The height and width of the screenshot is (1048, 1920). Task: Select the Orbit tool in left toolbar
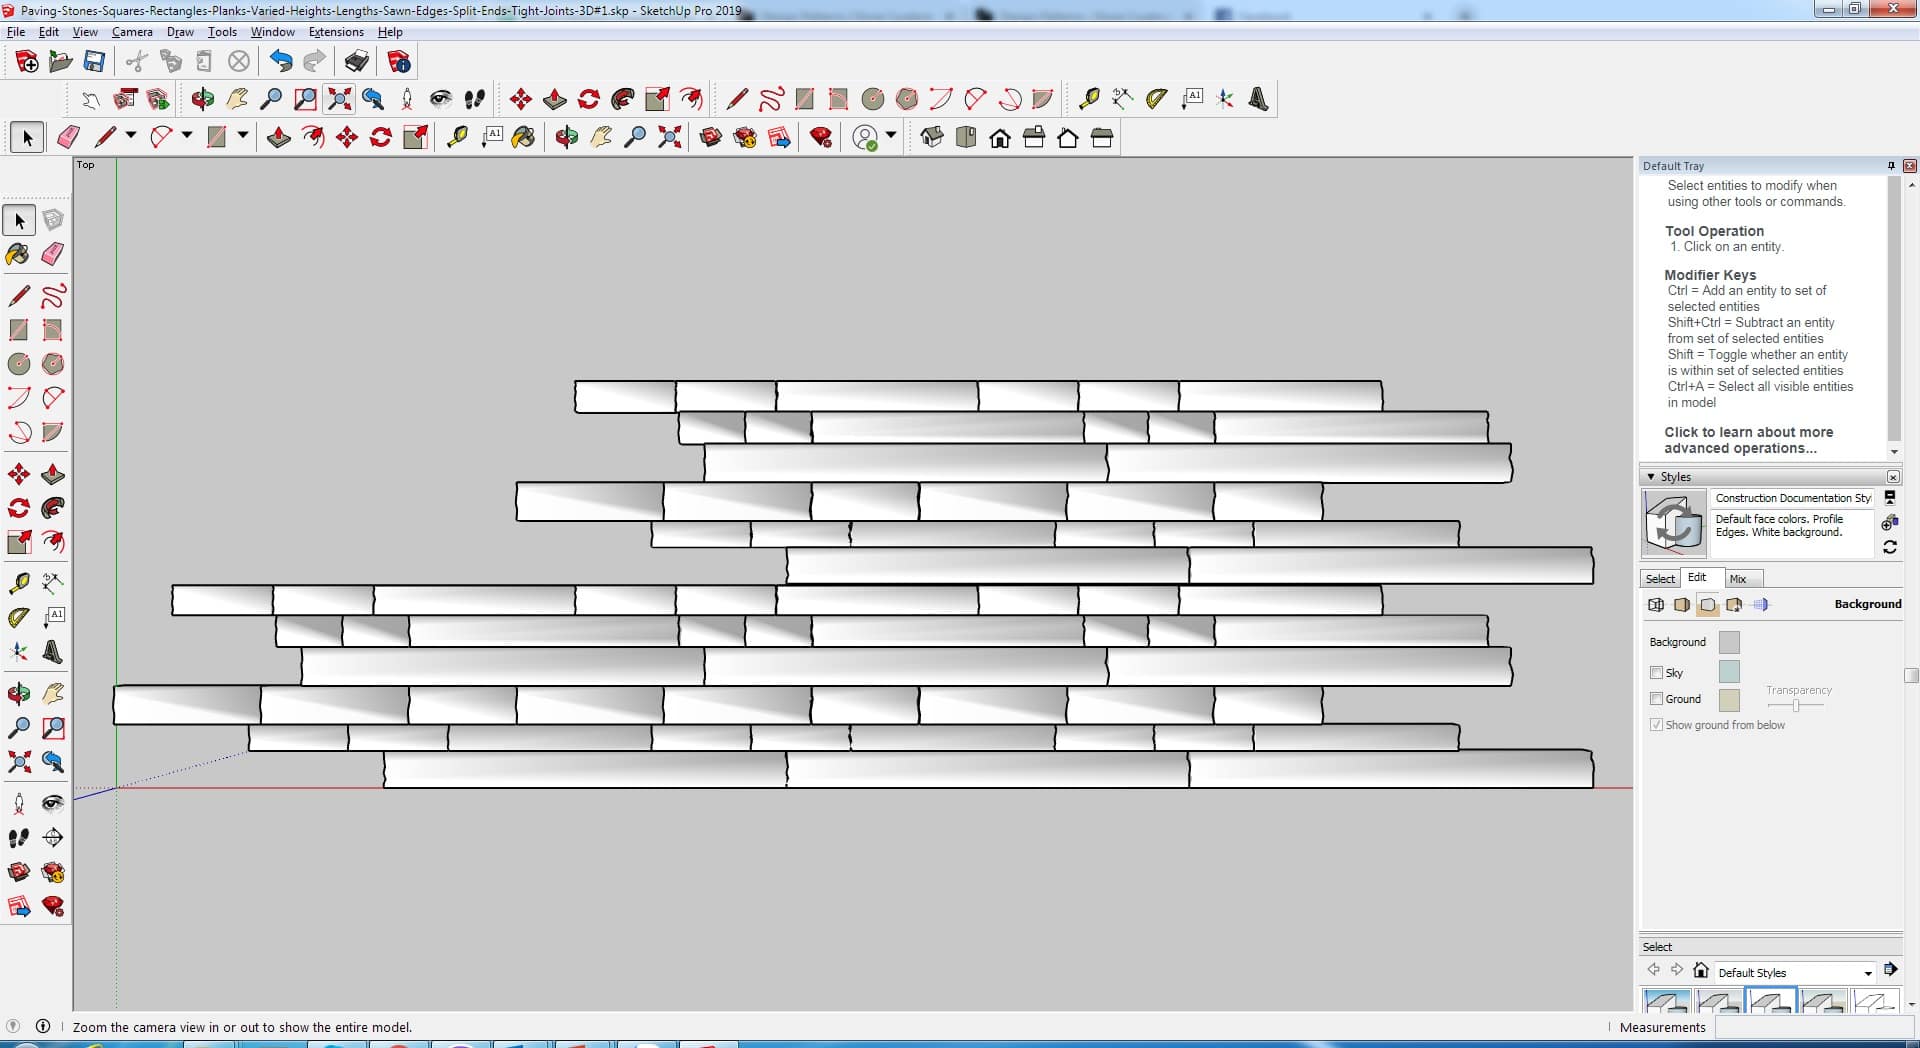tap(18, 694)
